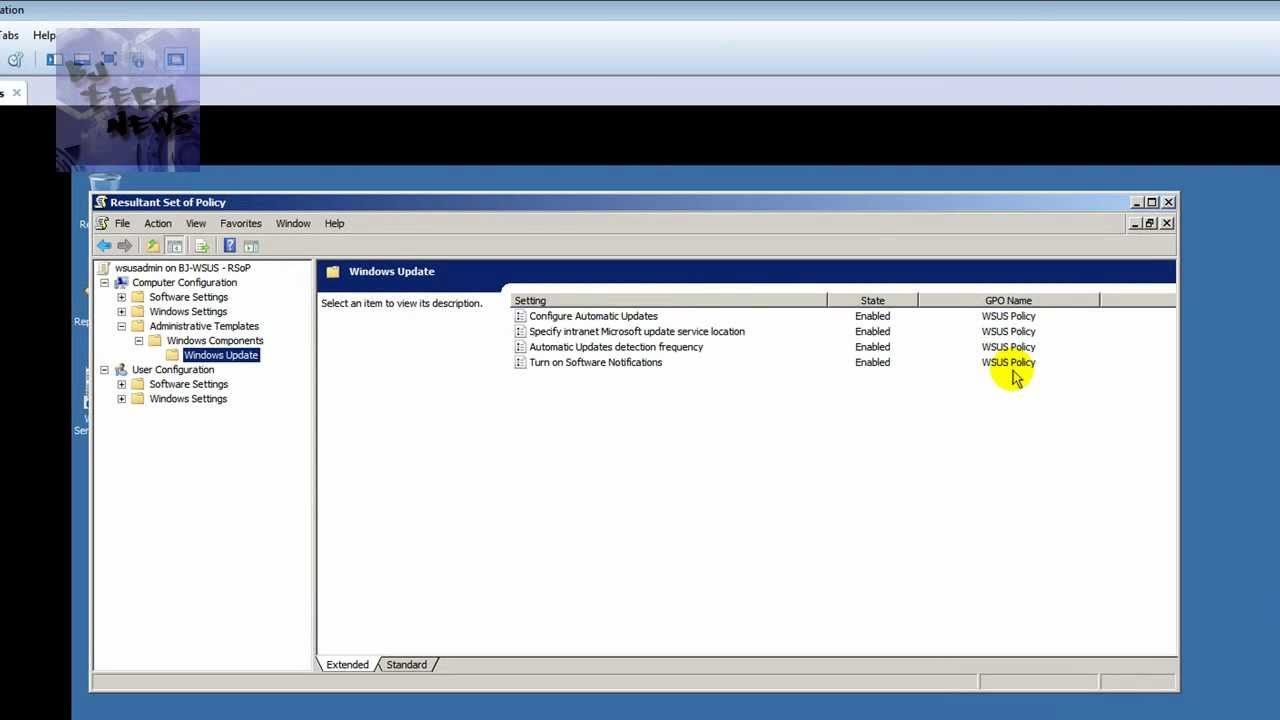Image resolution: width=1280 pixels, height=720 pixels.
Task: Toggle Show/Hide Action Pane toolbar icon
Action: tap(251, 245)
